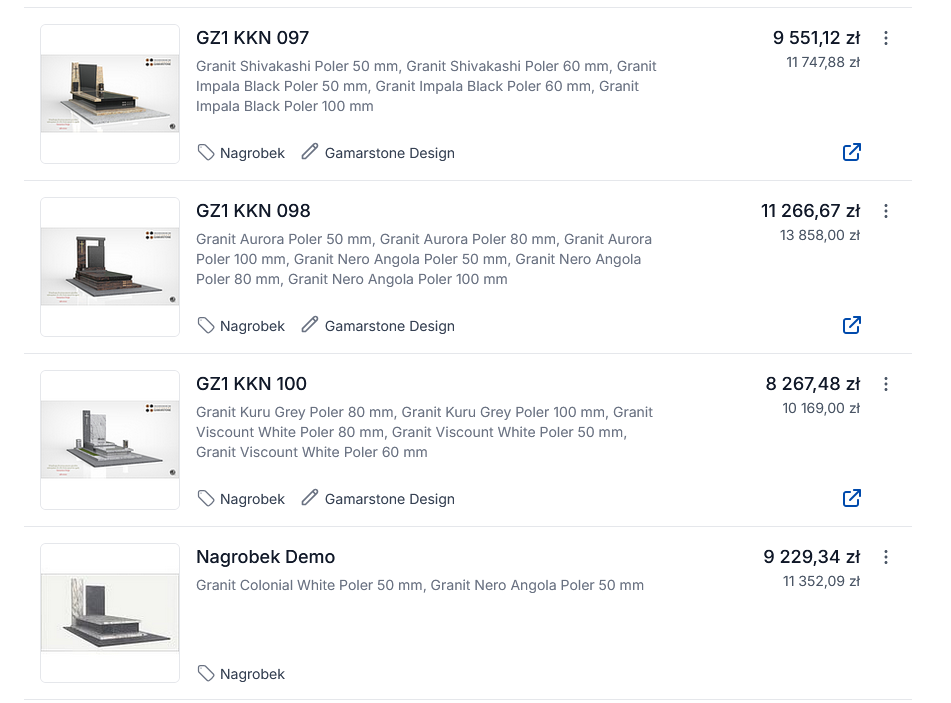Open more options menu for Nagrobek Demo
The height and width of the screenshot is (703, 951).
click(886, 557)
